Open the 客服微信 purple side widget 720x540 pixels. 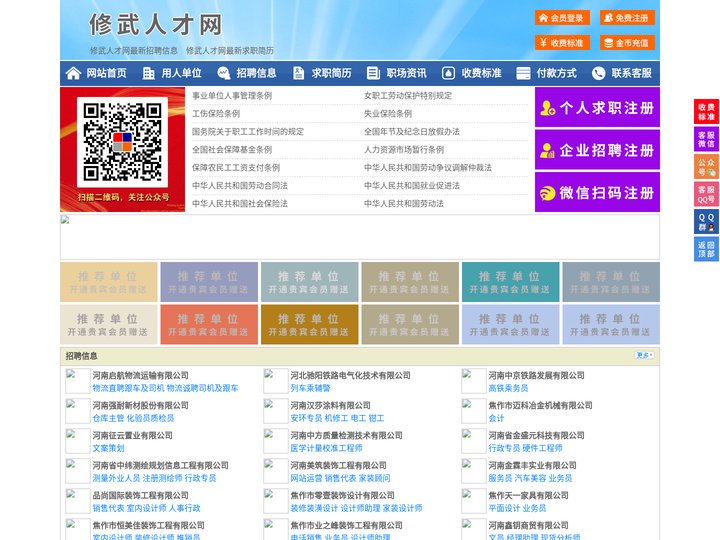point(706,139)
